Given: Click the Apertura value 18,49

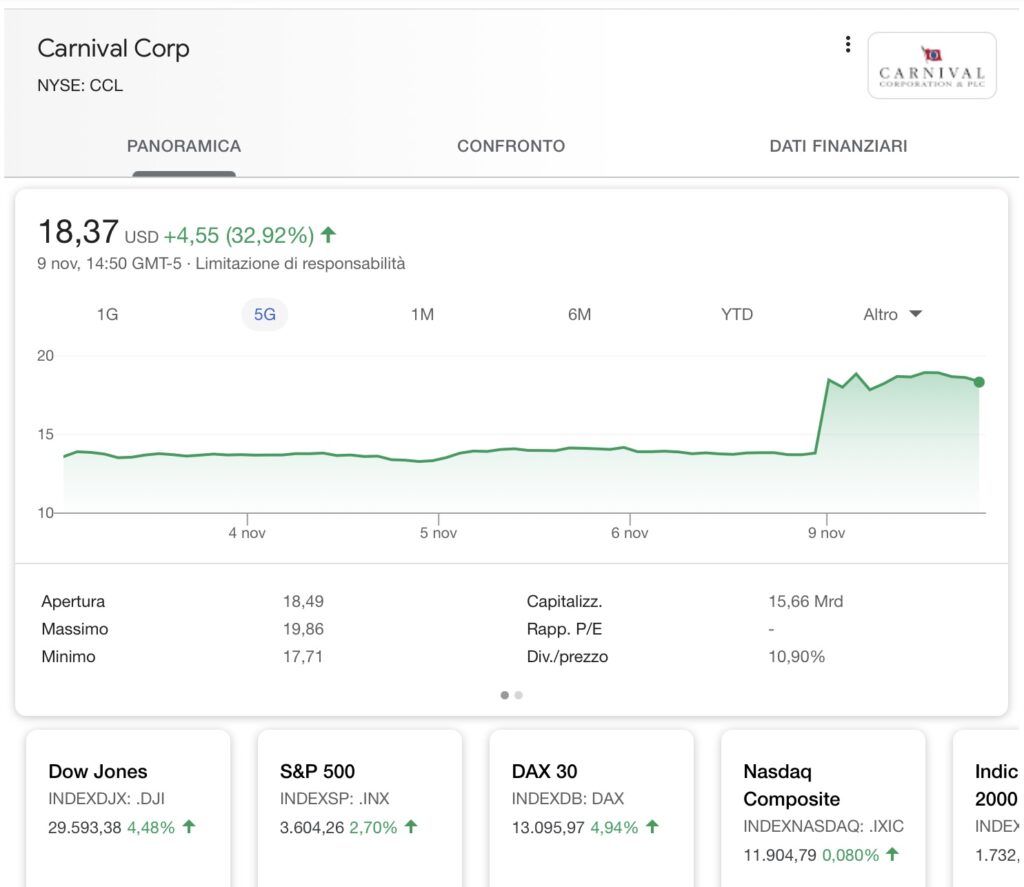Looking at the screenshot, I should coord(303,601).
